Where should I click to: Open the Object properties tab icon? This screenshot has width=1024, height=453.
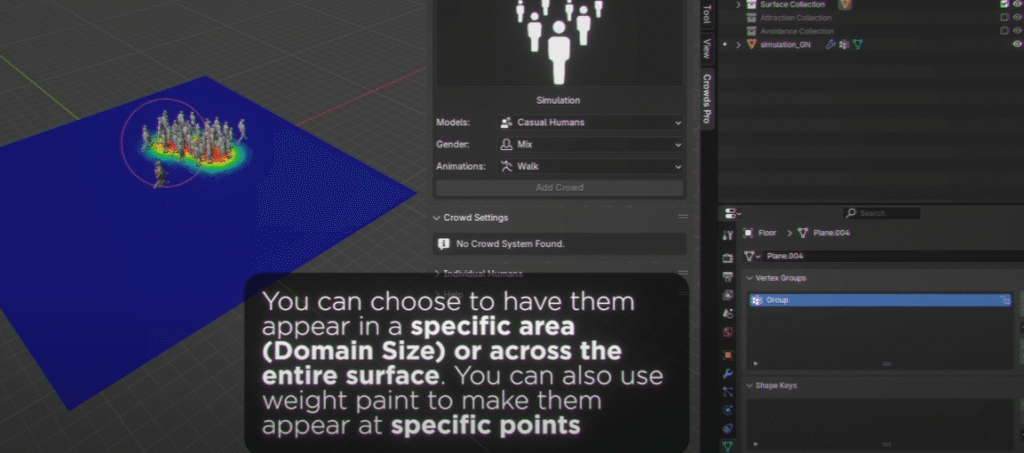(727, 352)
